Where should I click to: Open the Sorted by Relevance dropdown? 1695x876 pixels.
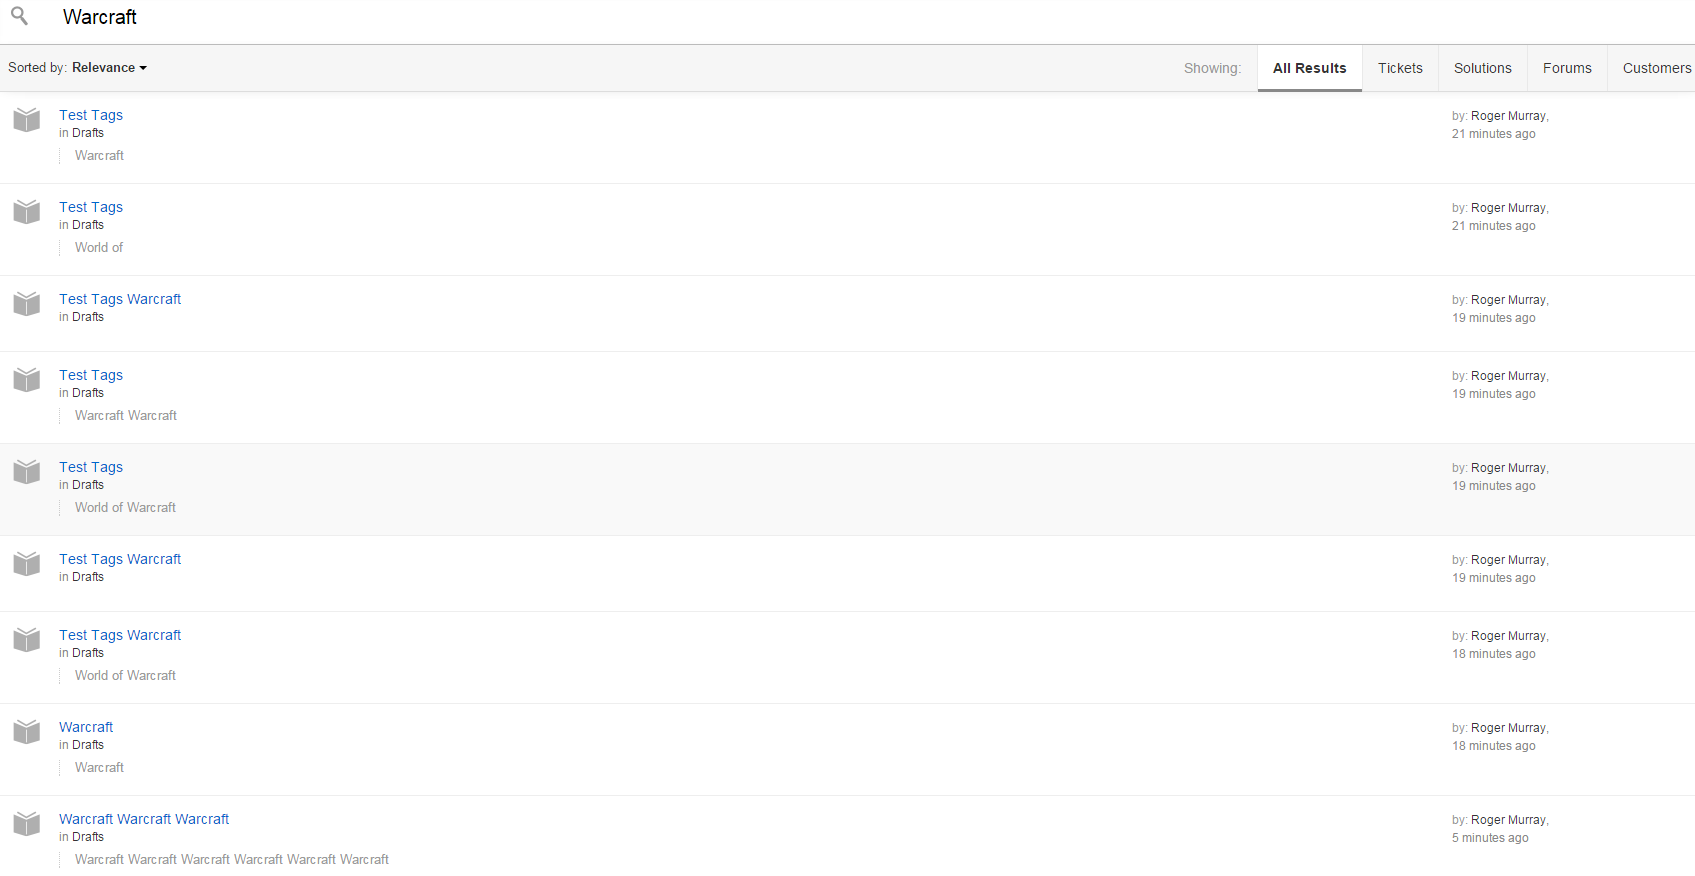[109, 68]
